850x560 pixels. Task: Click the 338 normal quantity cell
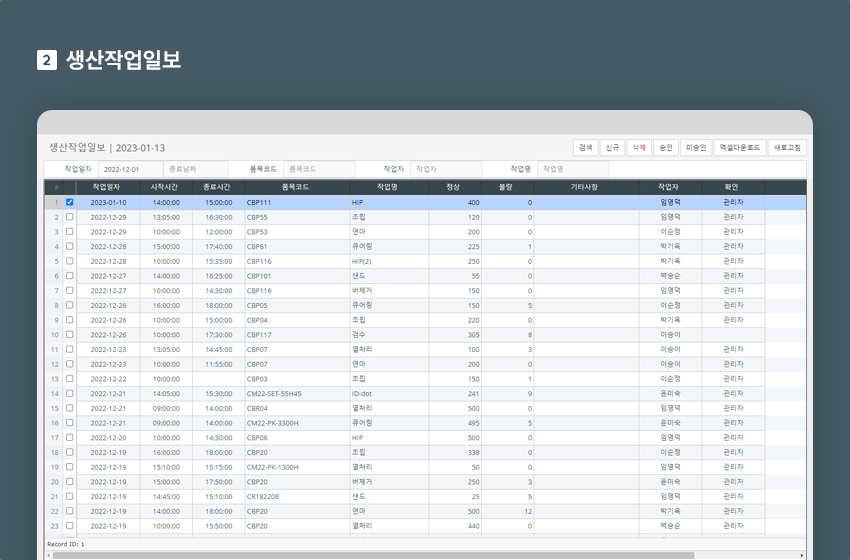pyautogui.click(x=455, y=453)
